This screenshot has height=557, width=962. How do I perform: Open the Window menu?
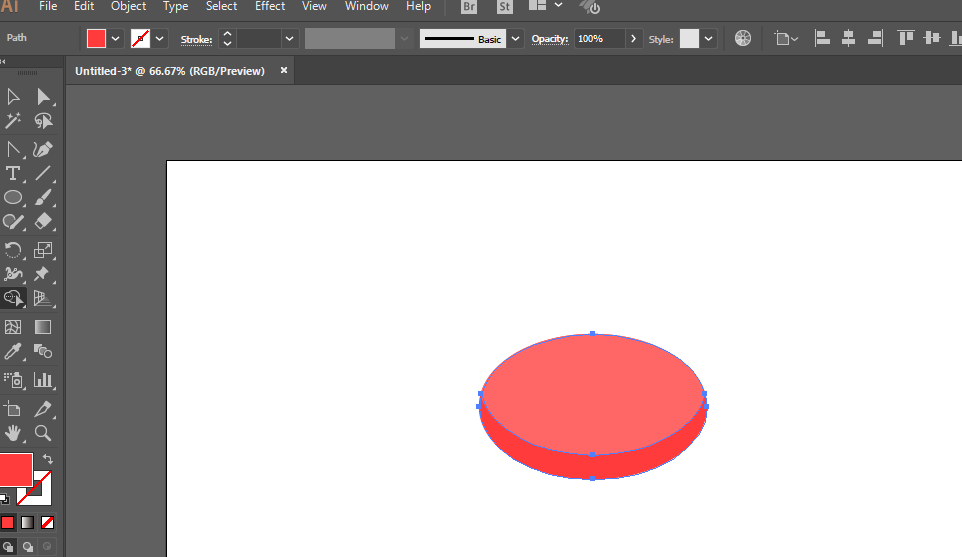click(x=366, y=6)
